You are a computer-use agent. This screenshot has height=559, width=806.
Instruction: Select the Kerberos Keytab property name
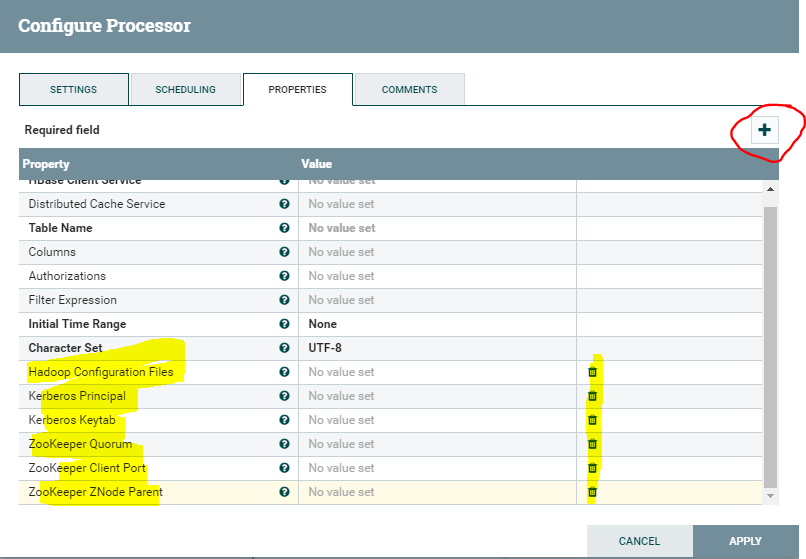(72, 420)
